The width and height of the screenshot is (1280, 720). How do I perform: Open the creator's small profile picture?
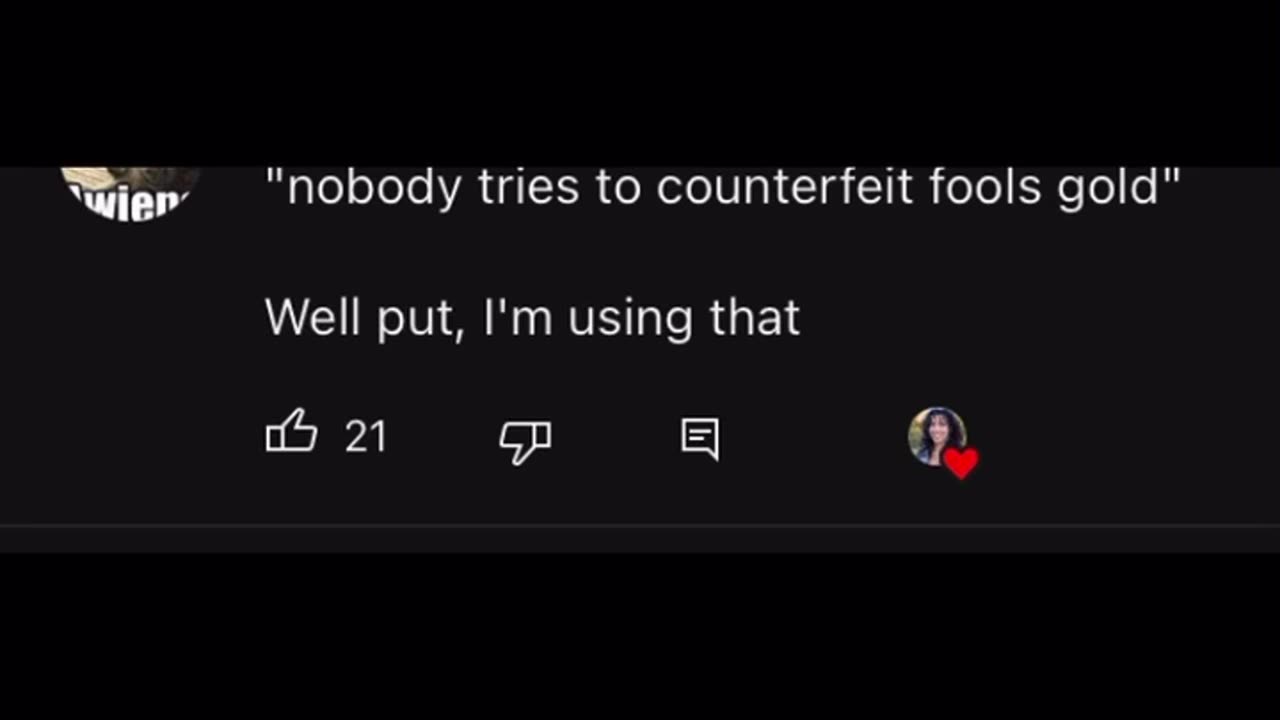pos(936,435)
